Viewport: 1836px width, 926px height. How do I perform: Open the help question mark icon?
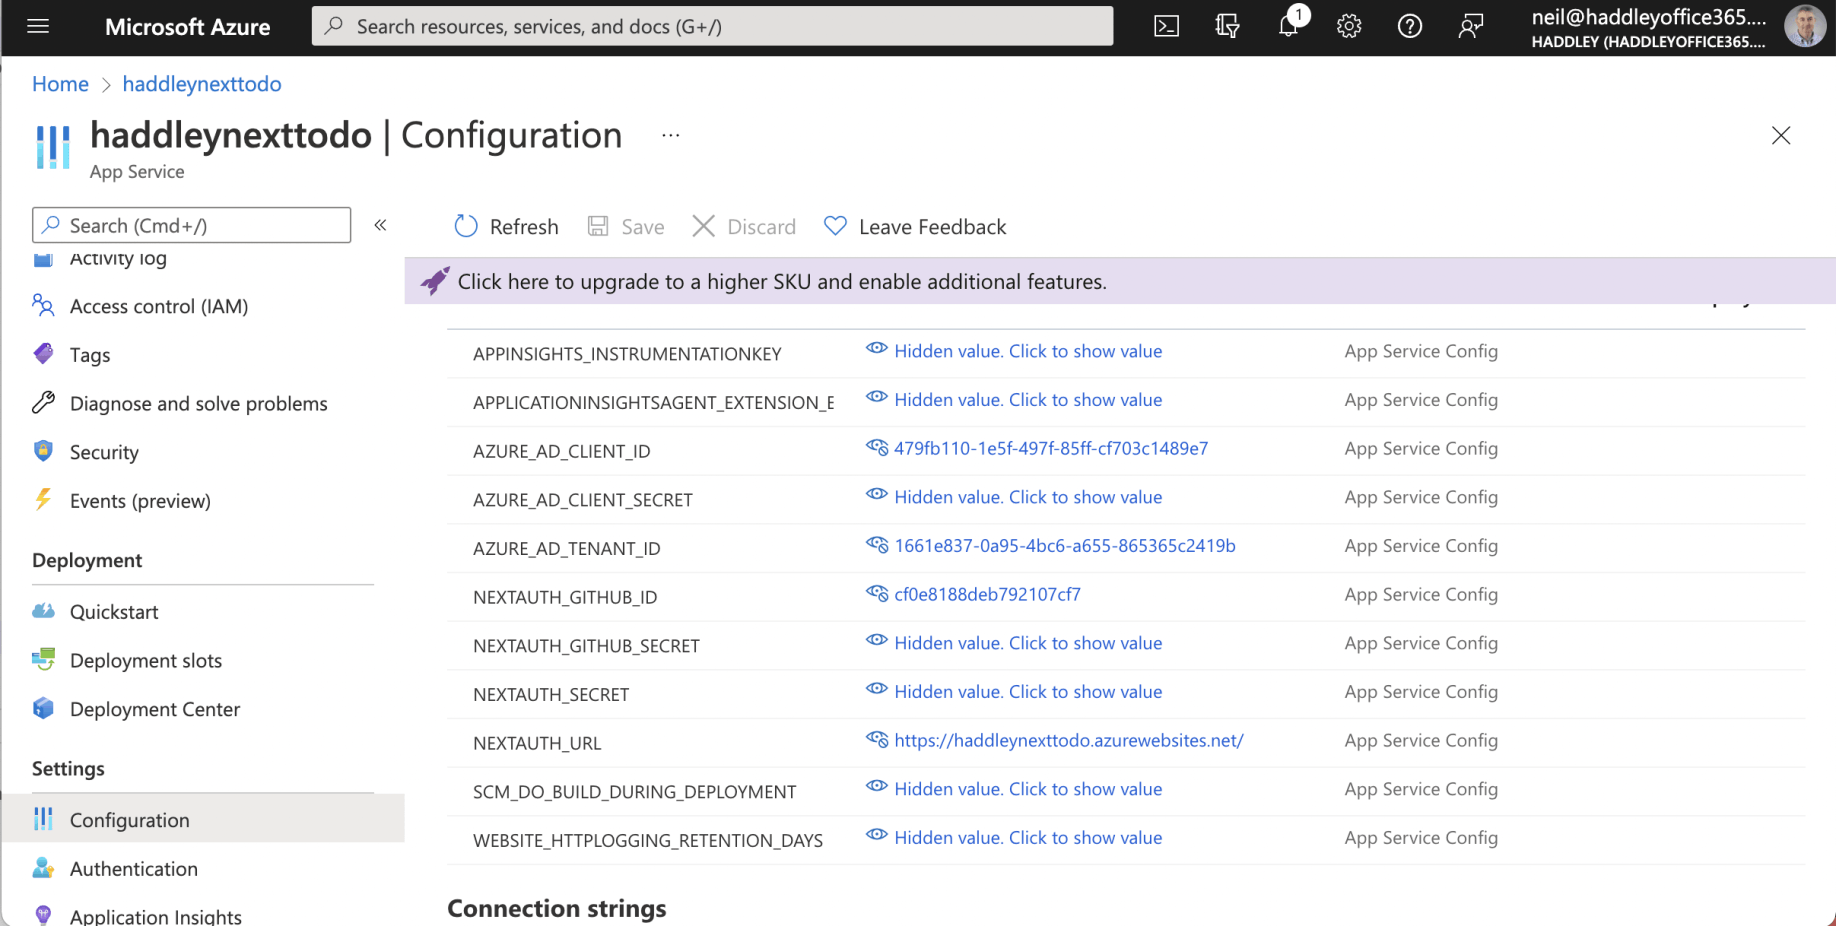coord(1409,27)
